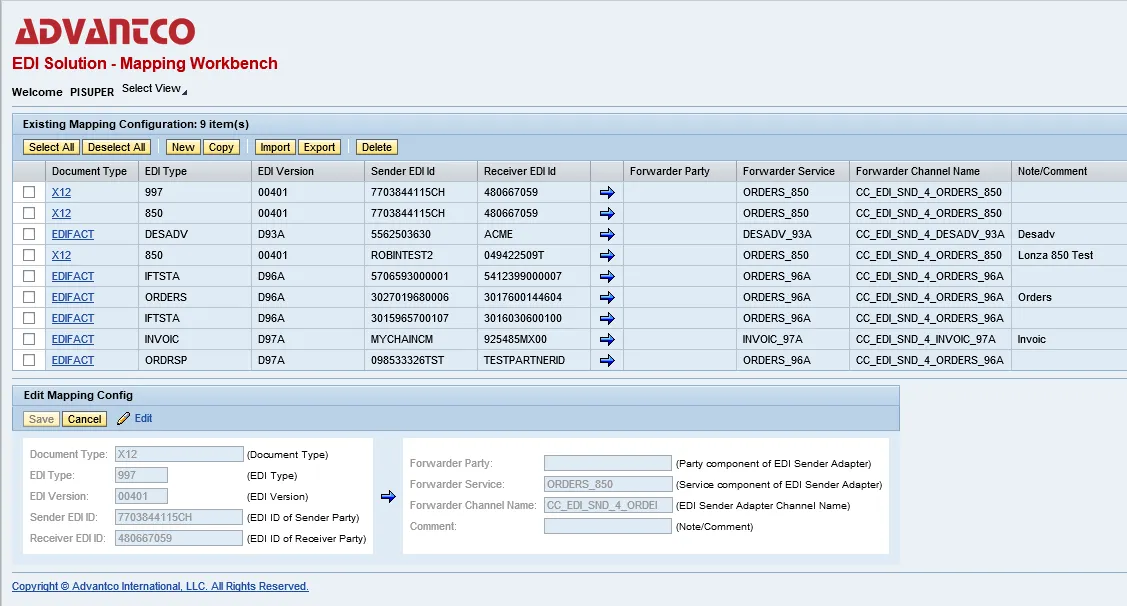1127x606 pixels.
Task: Click the blue arrow in the ORDRSP row
Action: pyautogui.click(x=607, y=360)
